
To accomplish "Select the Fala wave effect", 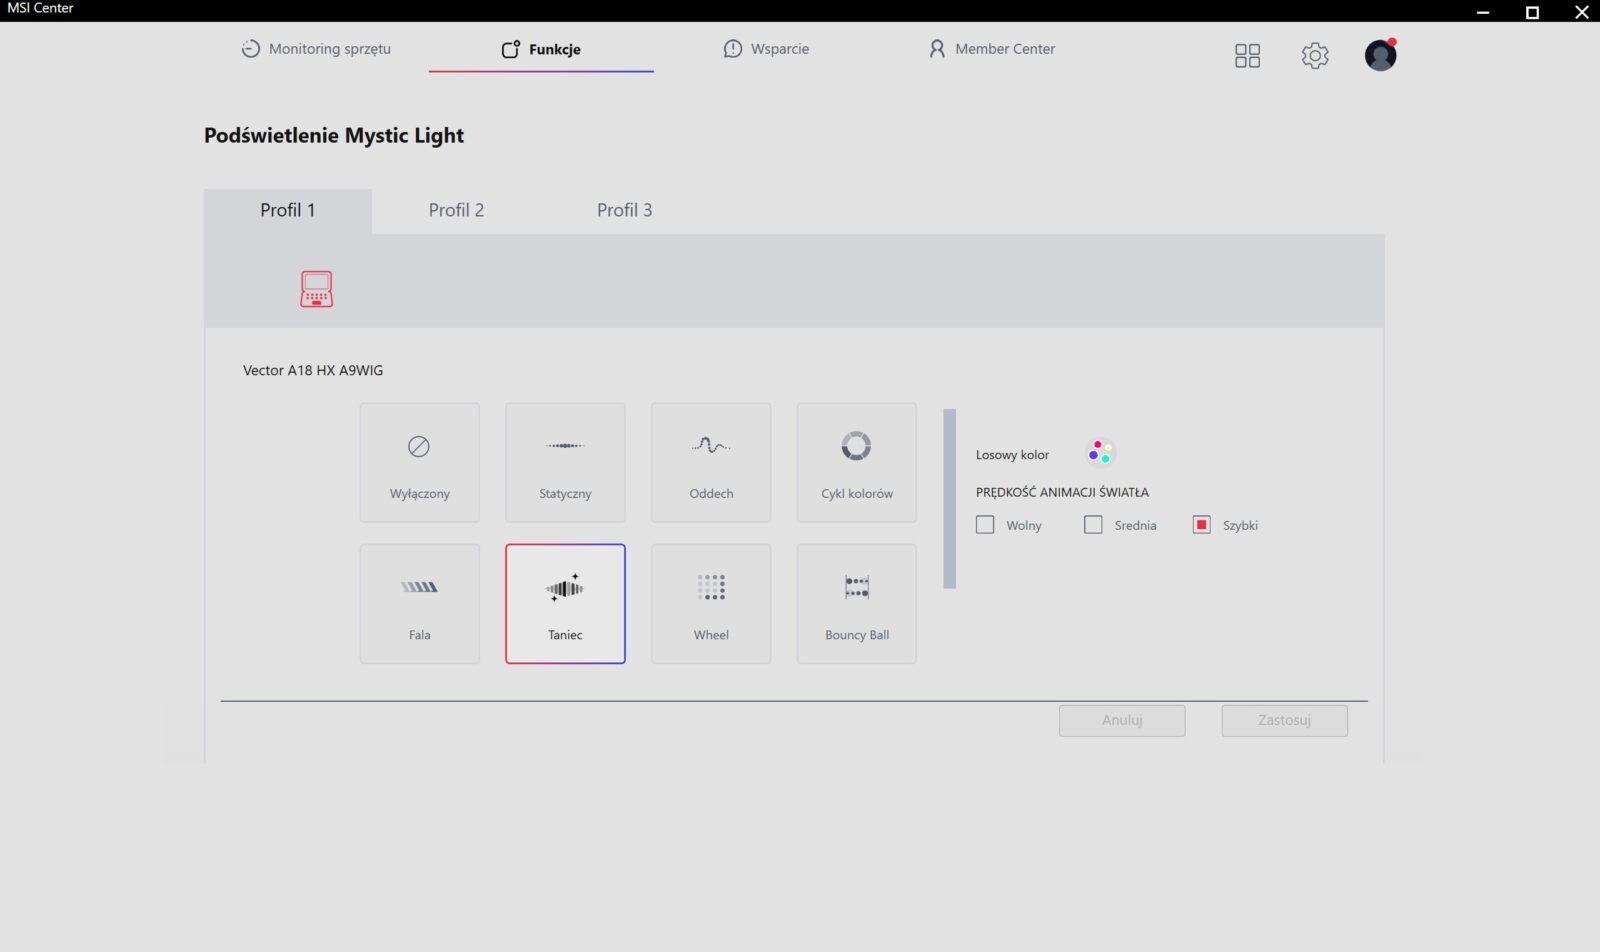I will 419,603.
